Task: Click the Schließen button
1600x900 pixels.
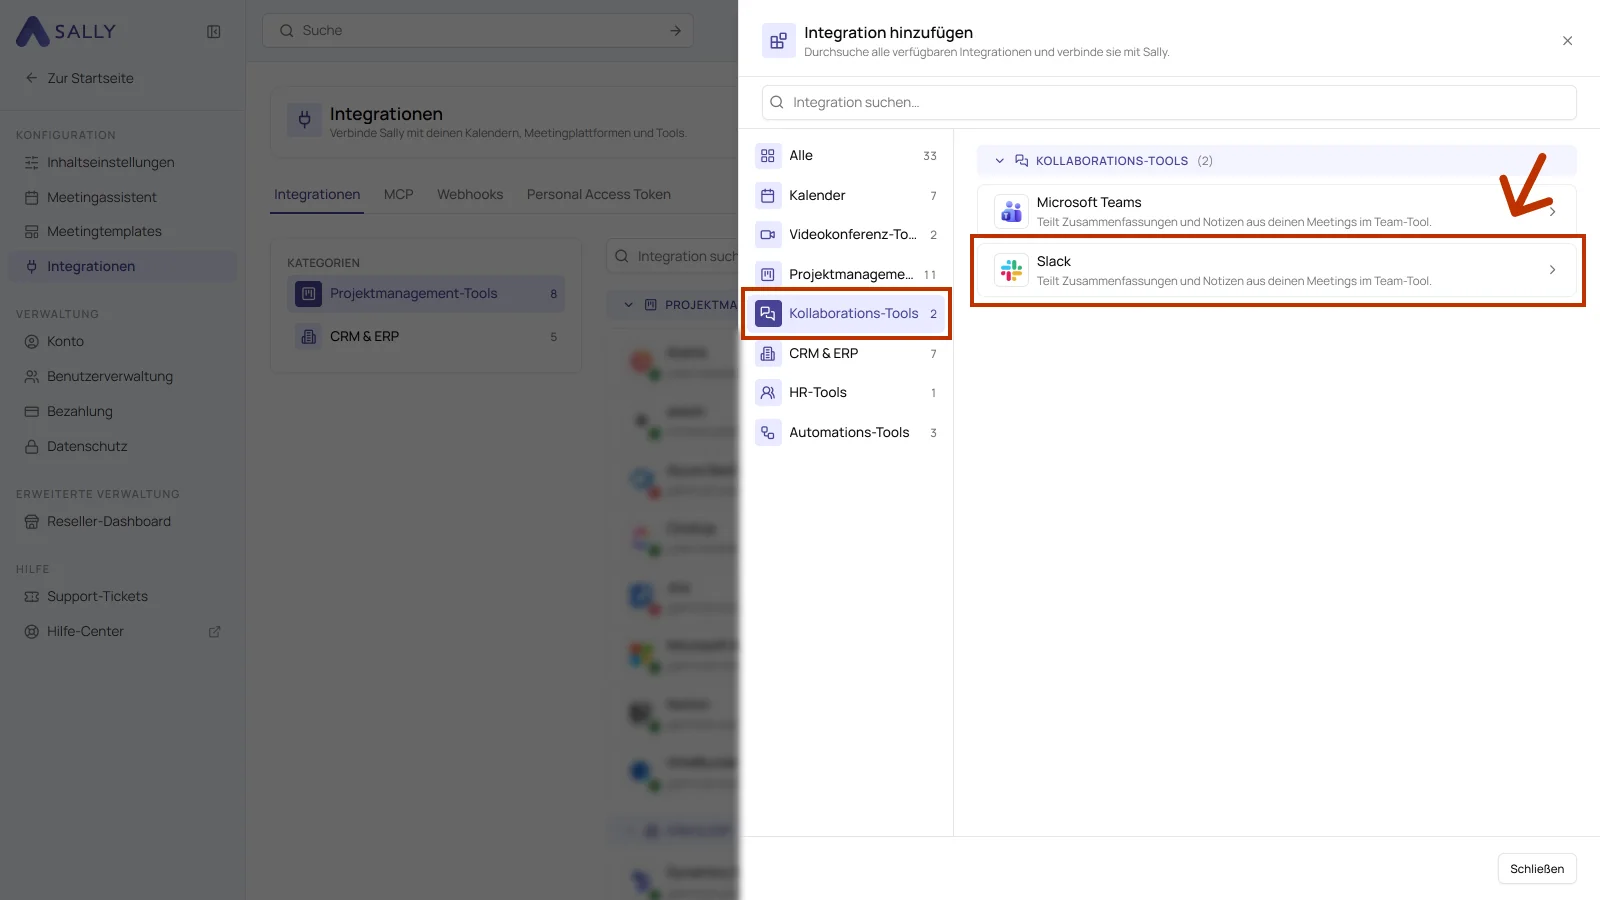Action: coord(1537,869)
